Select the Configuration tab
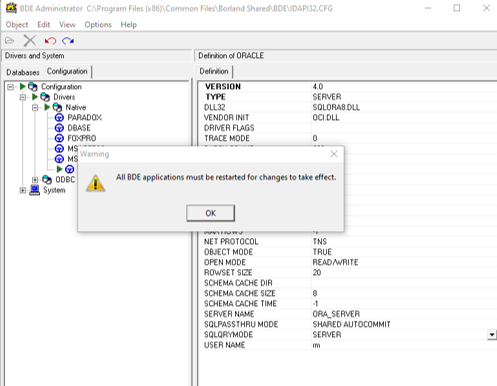Viewport: 497px width, 386px height. coord(67,71)
